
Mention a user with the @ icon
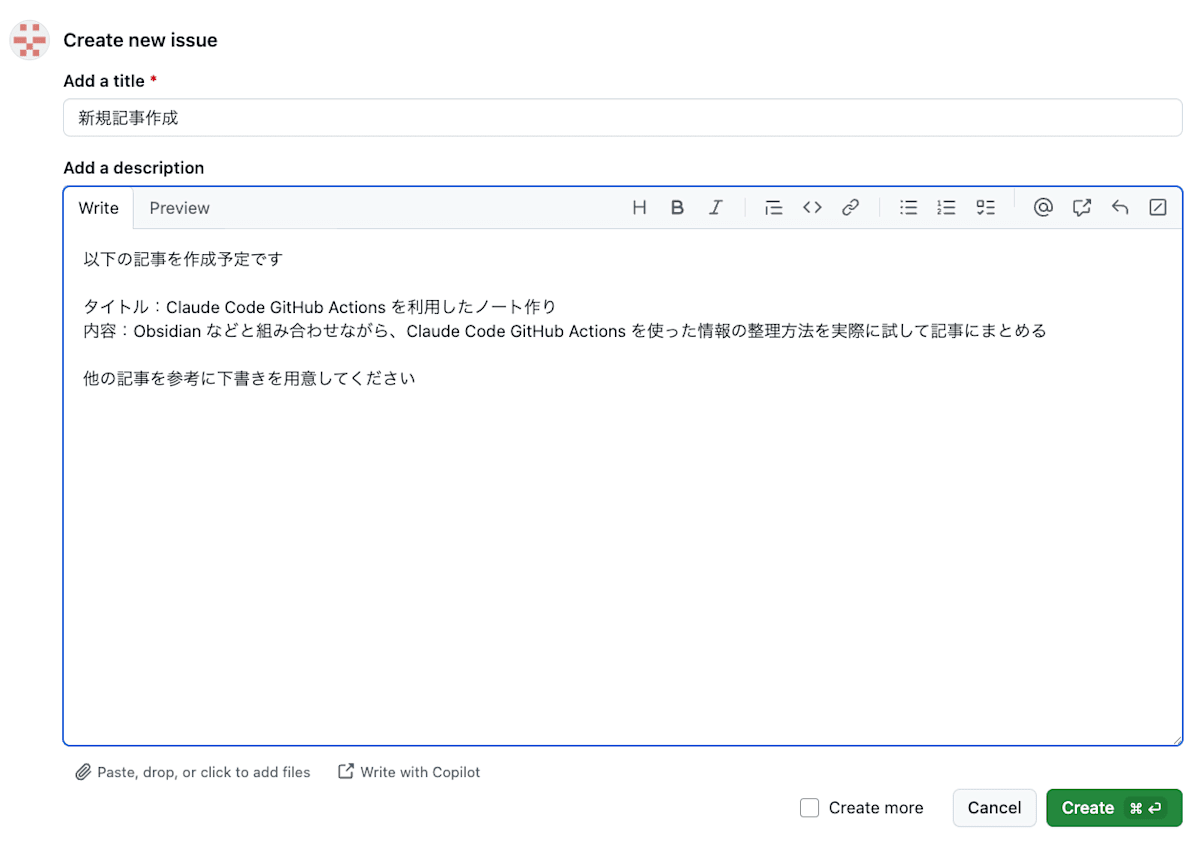1043,208
